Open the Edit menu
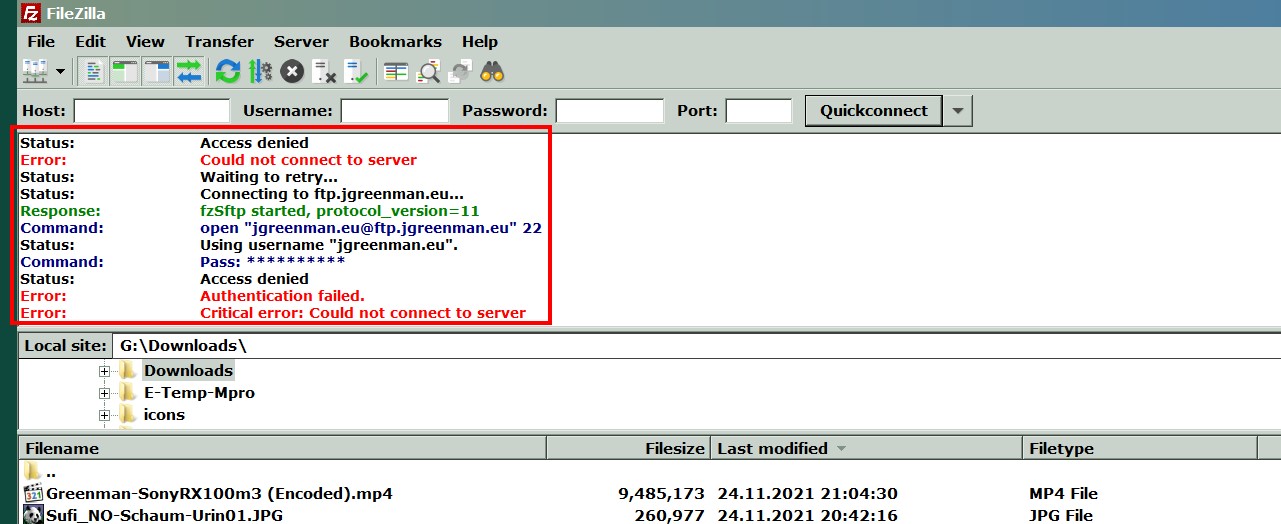The width and height of the screenshot is (1281, 524). (90, 42)
